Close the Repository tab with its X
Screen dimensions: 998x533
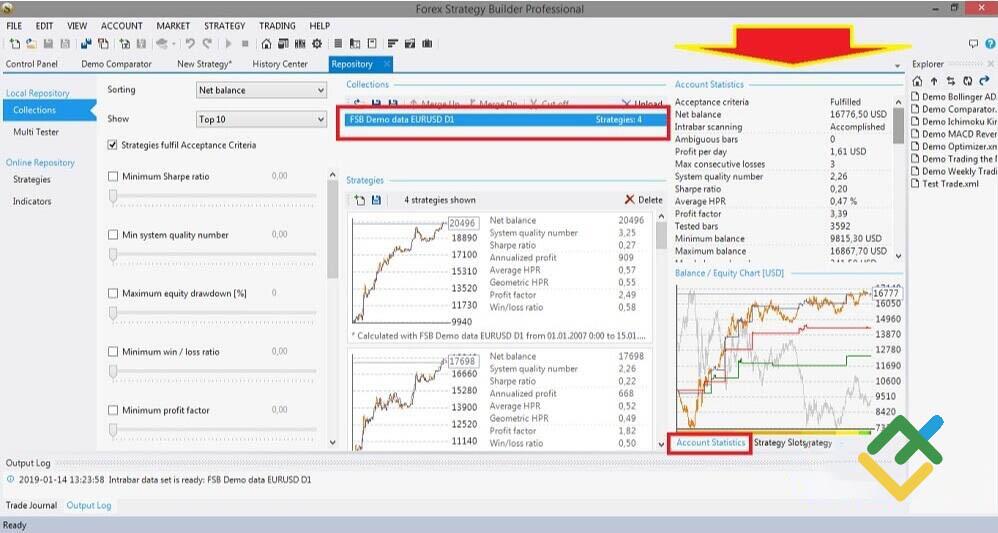pos(385,64)
